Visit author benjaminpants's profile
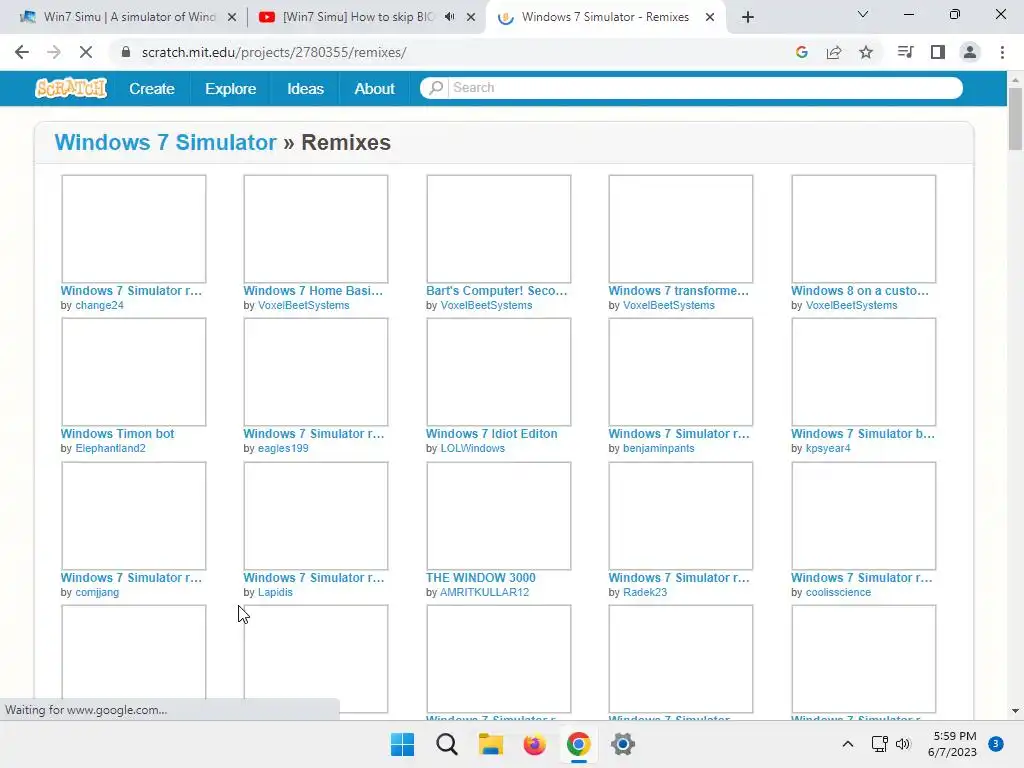This screenshot has height=768, width=1024. pos(658,448)
